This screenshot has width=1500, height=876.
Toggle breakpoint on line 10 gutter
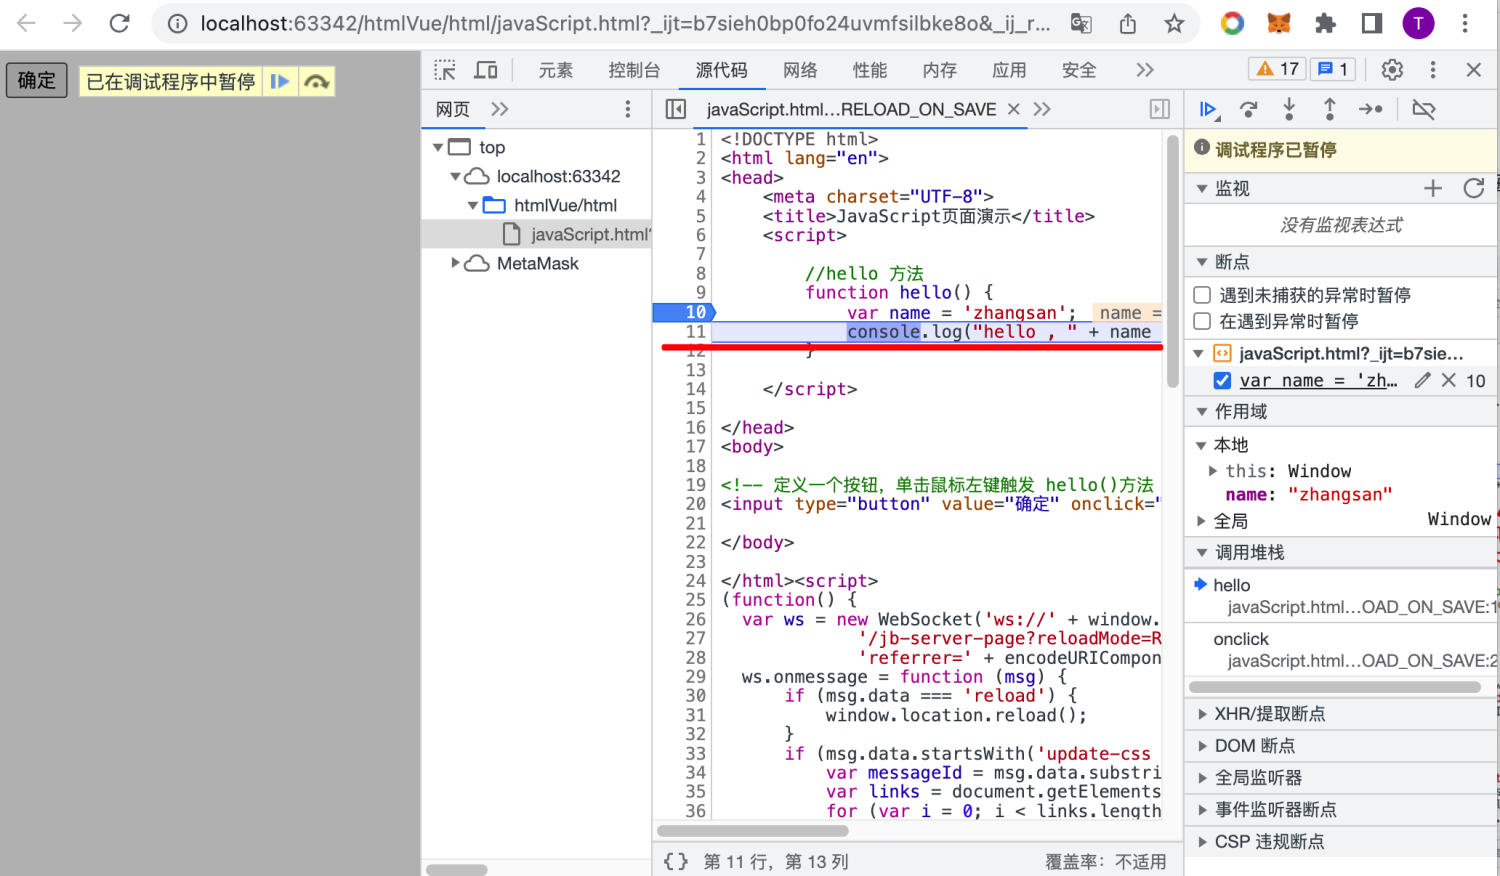tap(683, 312)
